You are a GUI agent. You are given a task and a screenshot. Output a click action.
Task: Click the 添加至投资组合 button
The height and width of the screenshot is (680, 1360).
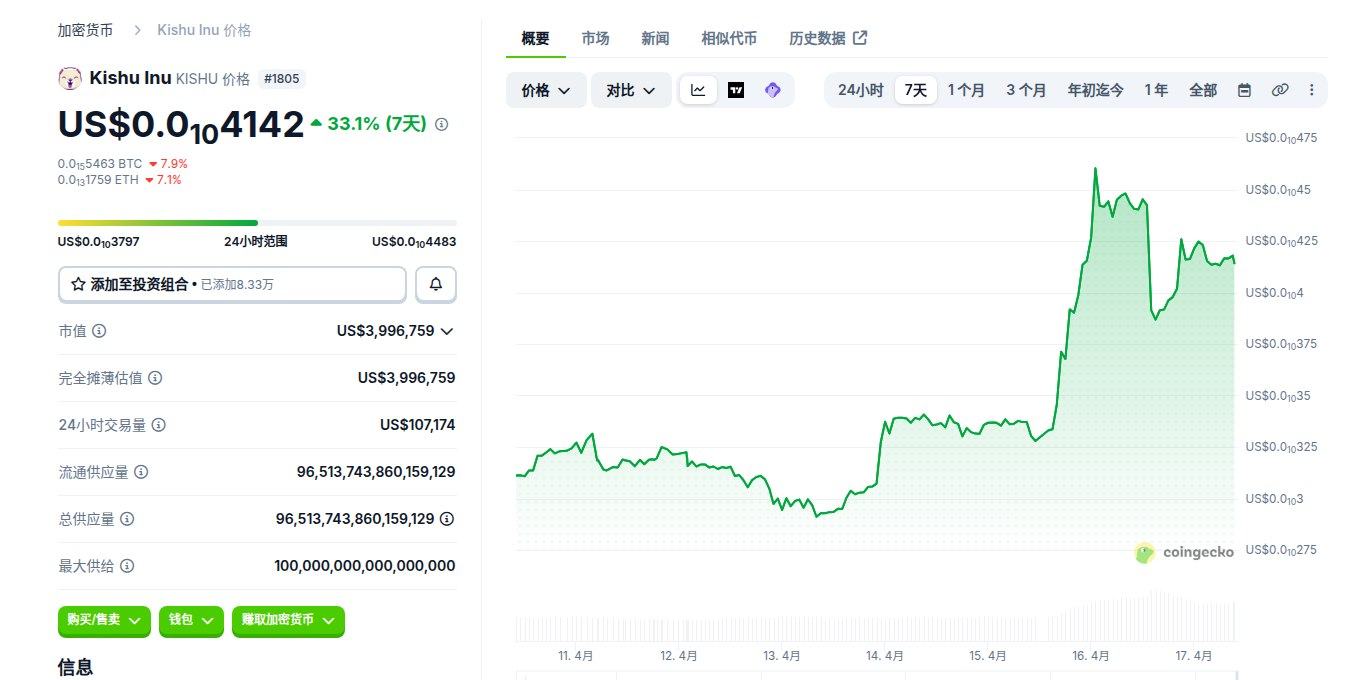[232, 284]
